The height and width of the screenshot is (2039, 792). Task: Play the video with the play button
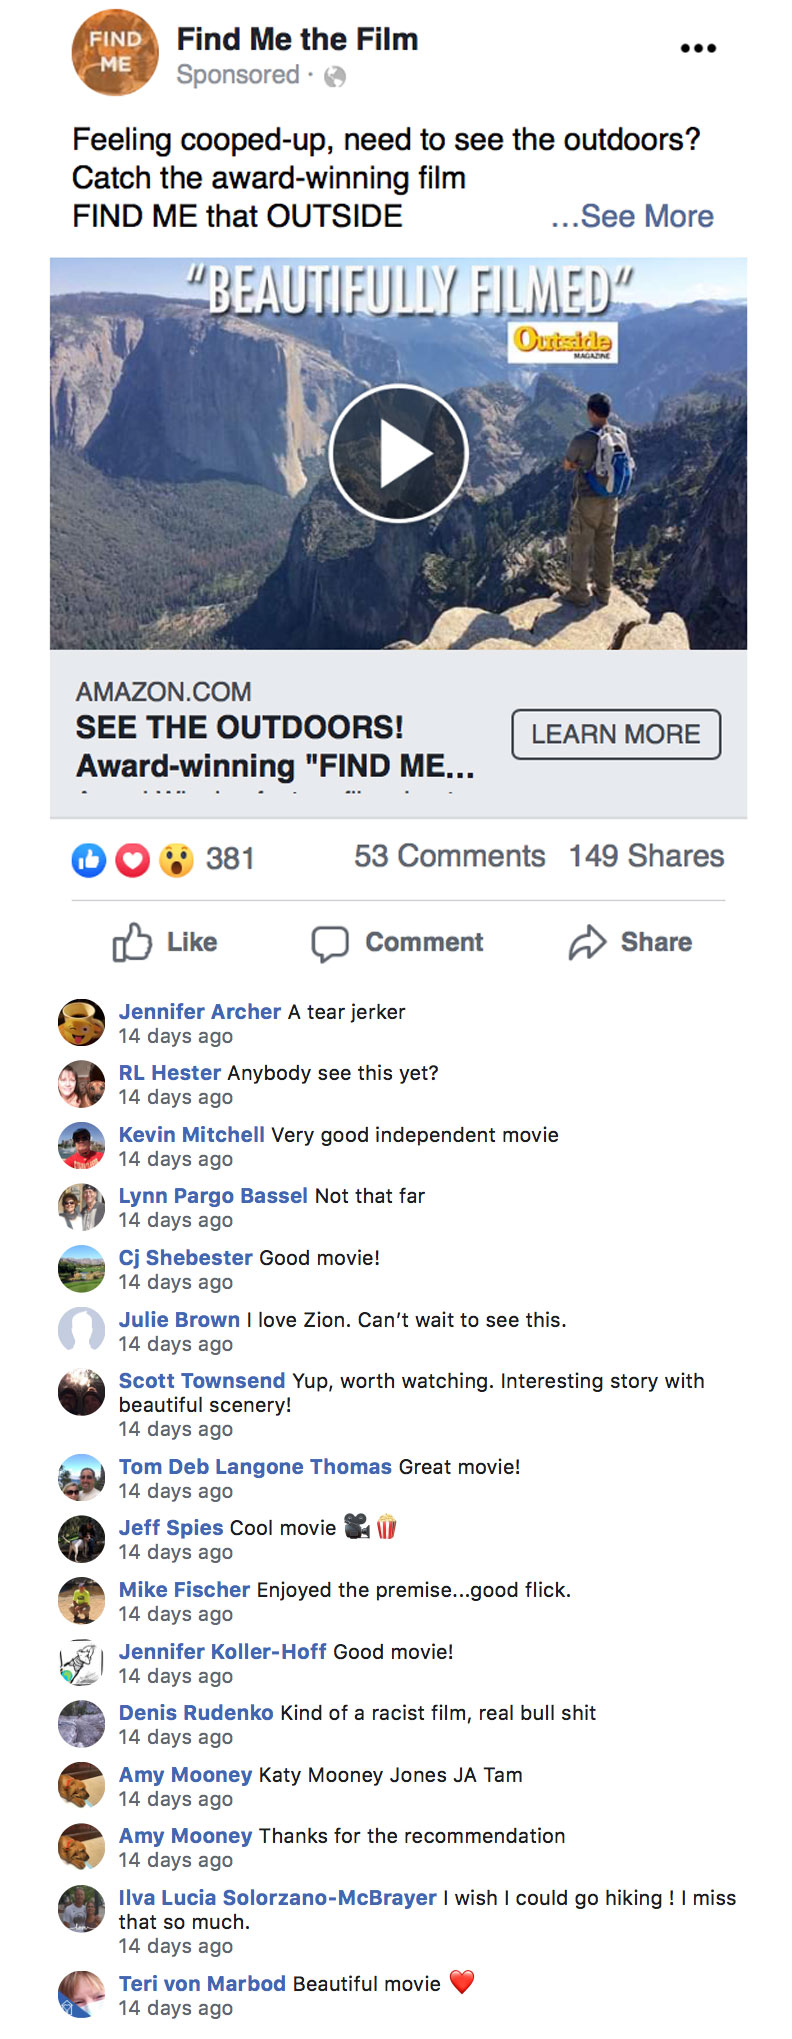[398, 453]
